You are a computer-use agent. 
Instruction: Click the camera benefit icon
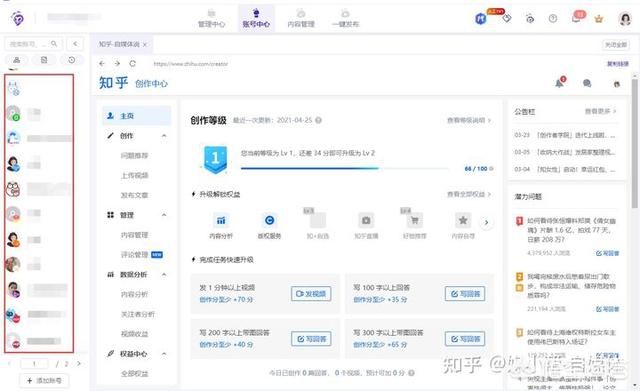366,221
